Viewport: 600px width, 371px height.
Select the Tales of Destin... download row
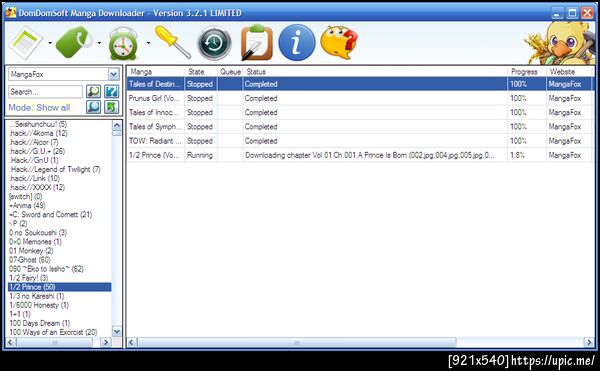click(x=360, y=84)
